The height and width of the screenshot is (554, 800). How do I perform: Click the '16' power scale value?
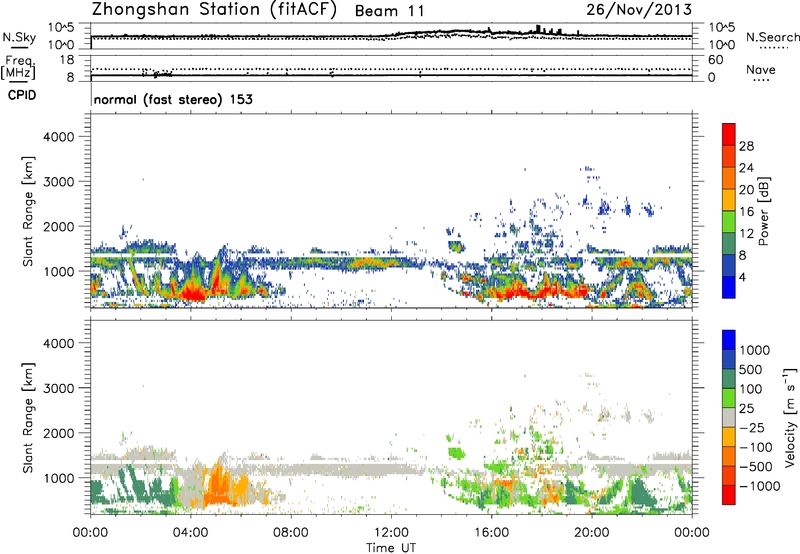pos(746,212)
